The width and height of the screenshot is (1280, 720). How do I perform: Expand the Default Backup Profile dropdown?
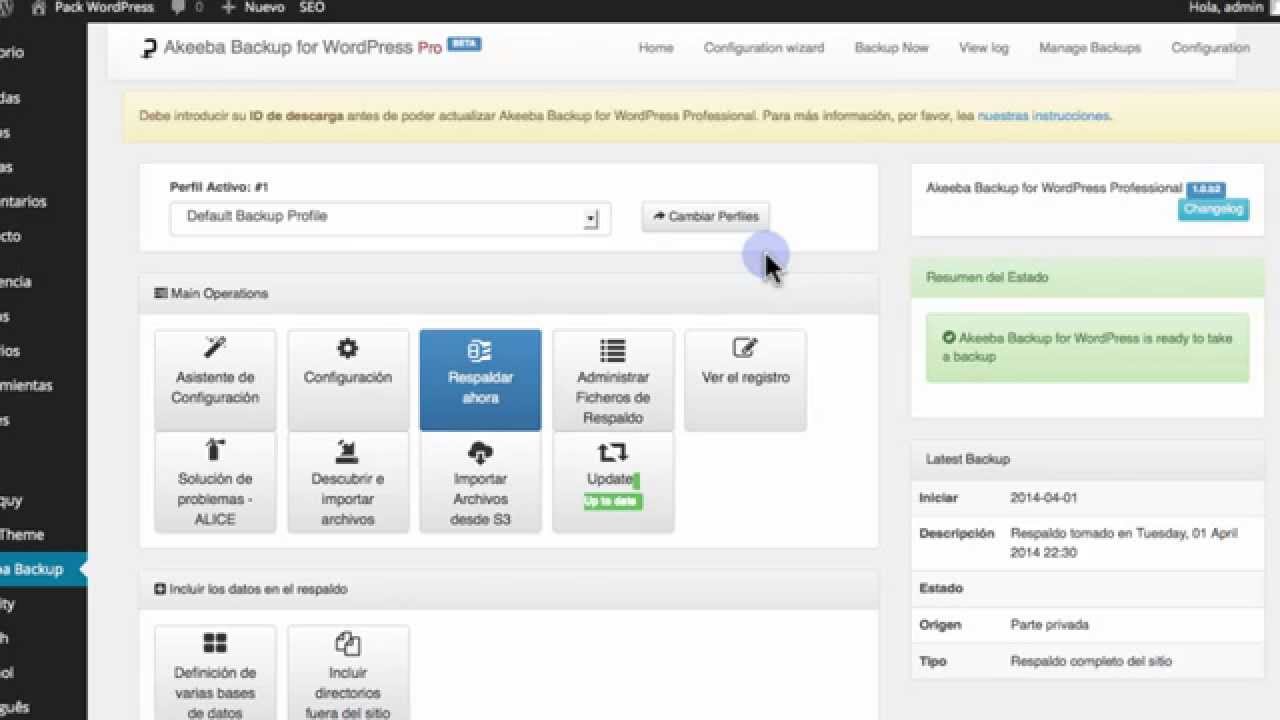coord(390,217)
